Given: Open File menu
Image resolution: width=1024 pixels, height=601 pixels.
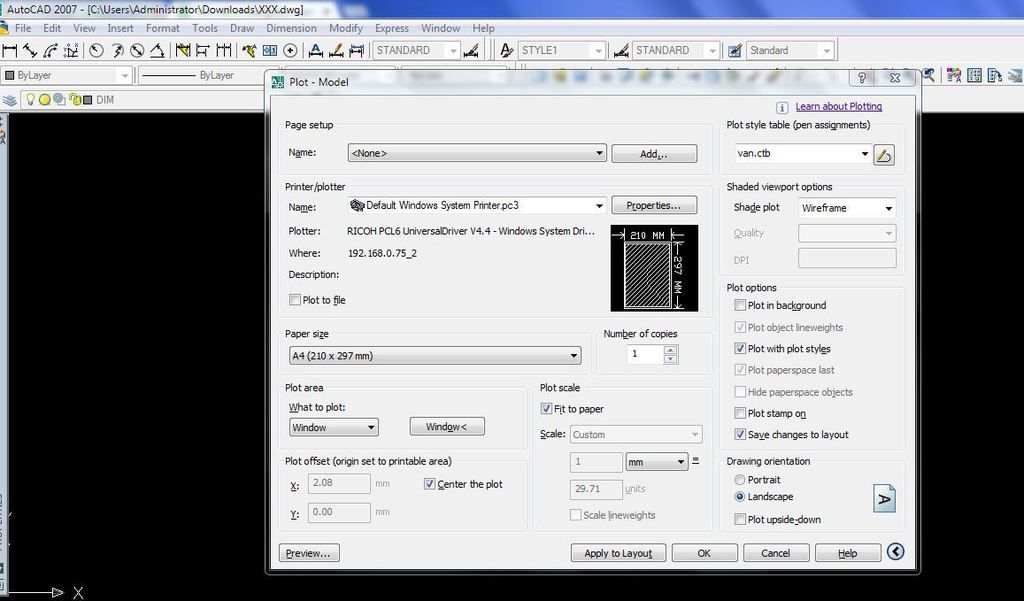Looking at the screenshot, I should (x=23, y=28).
